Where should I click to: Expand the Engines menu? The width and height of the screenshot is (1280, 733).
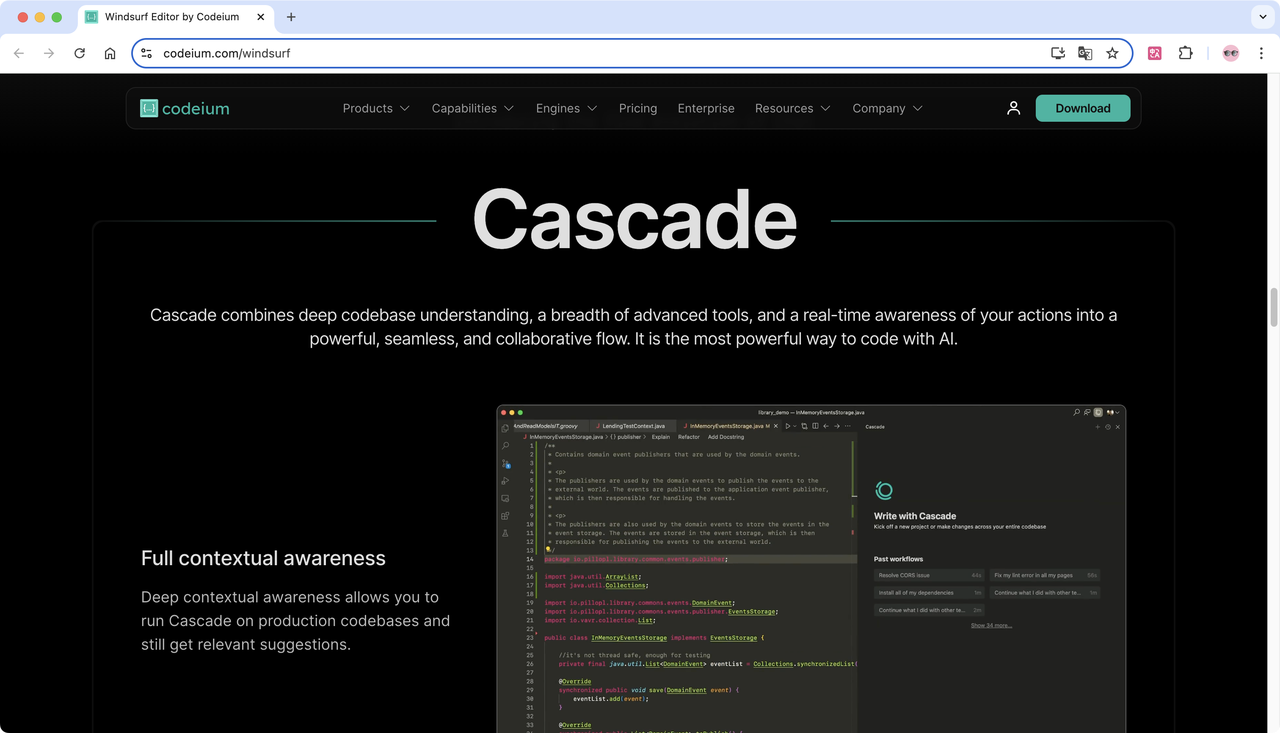click(x=566, y=108)
